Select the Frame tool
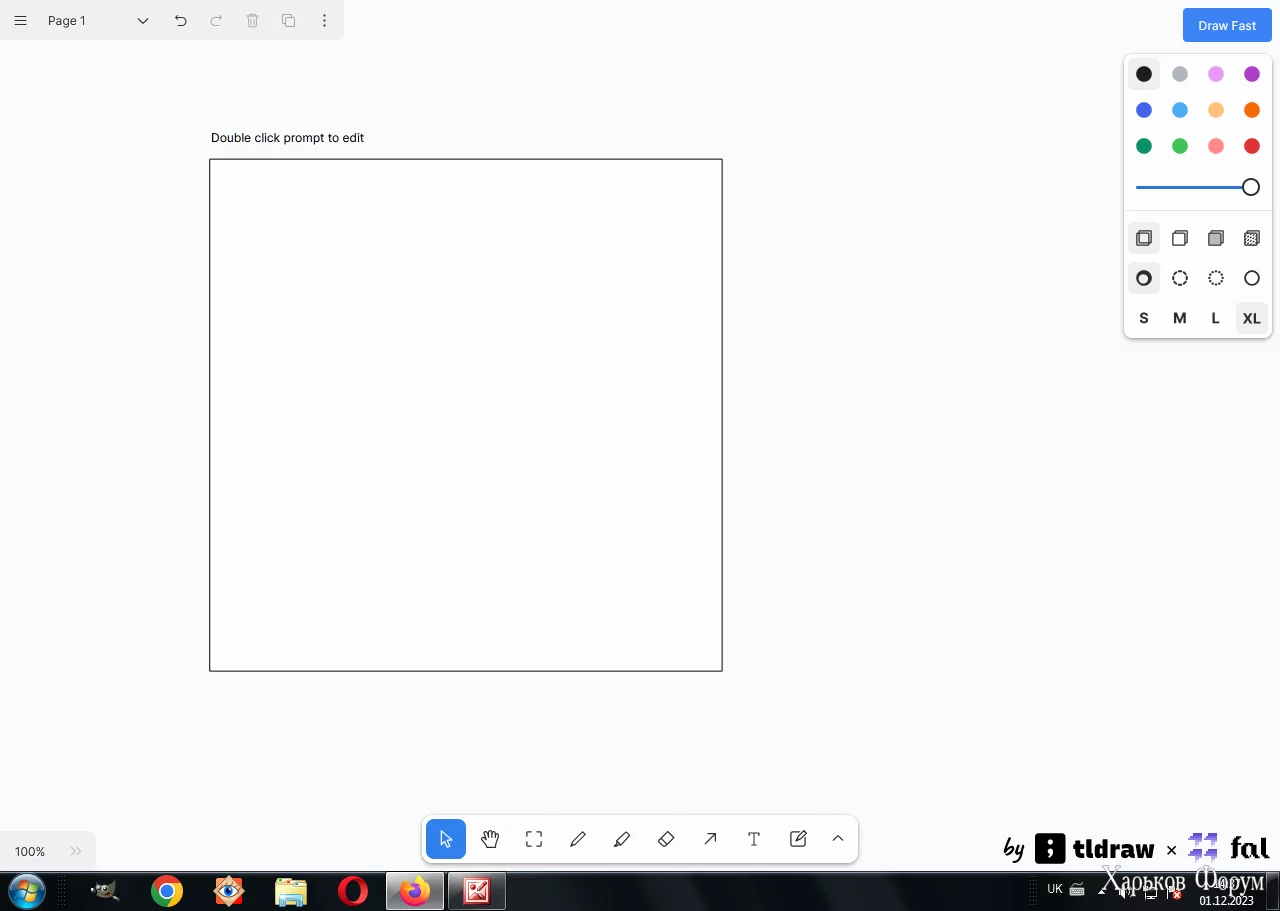The height and width of the screenshot is (911, 1280). tap(534, 839)
